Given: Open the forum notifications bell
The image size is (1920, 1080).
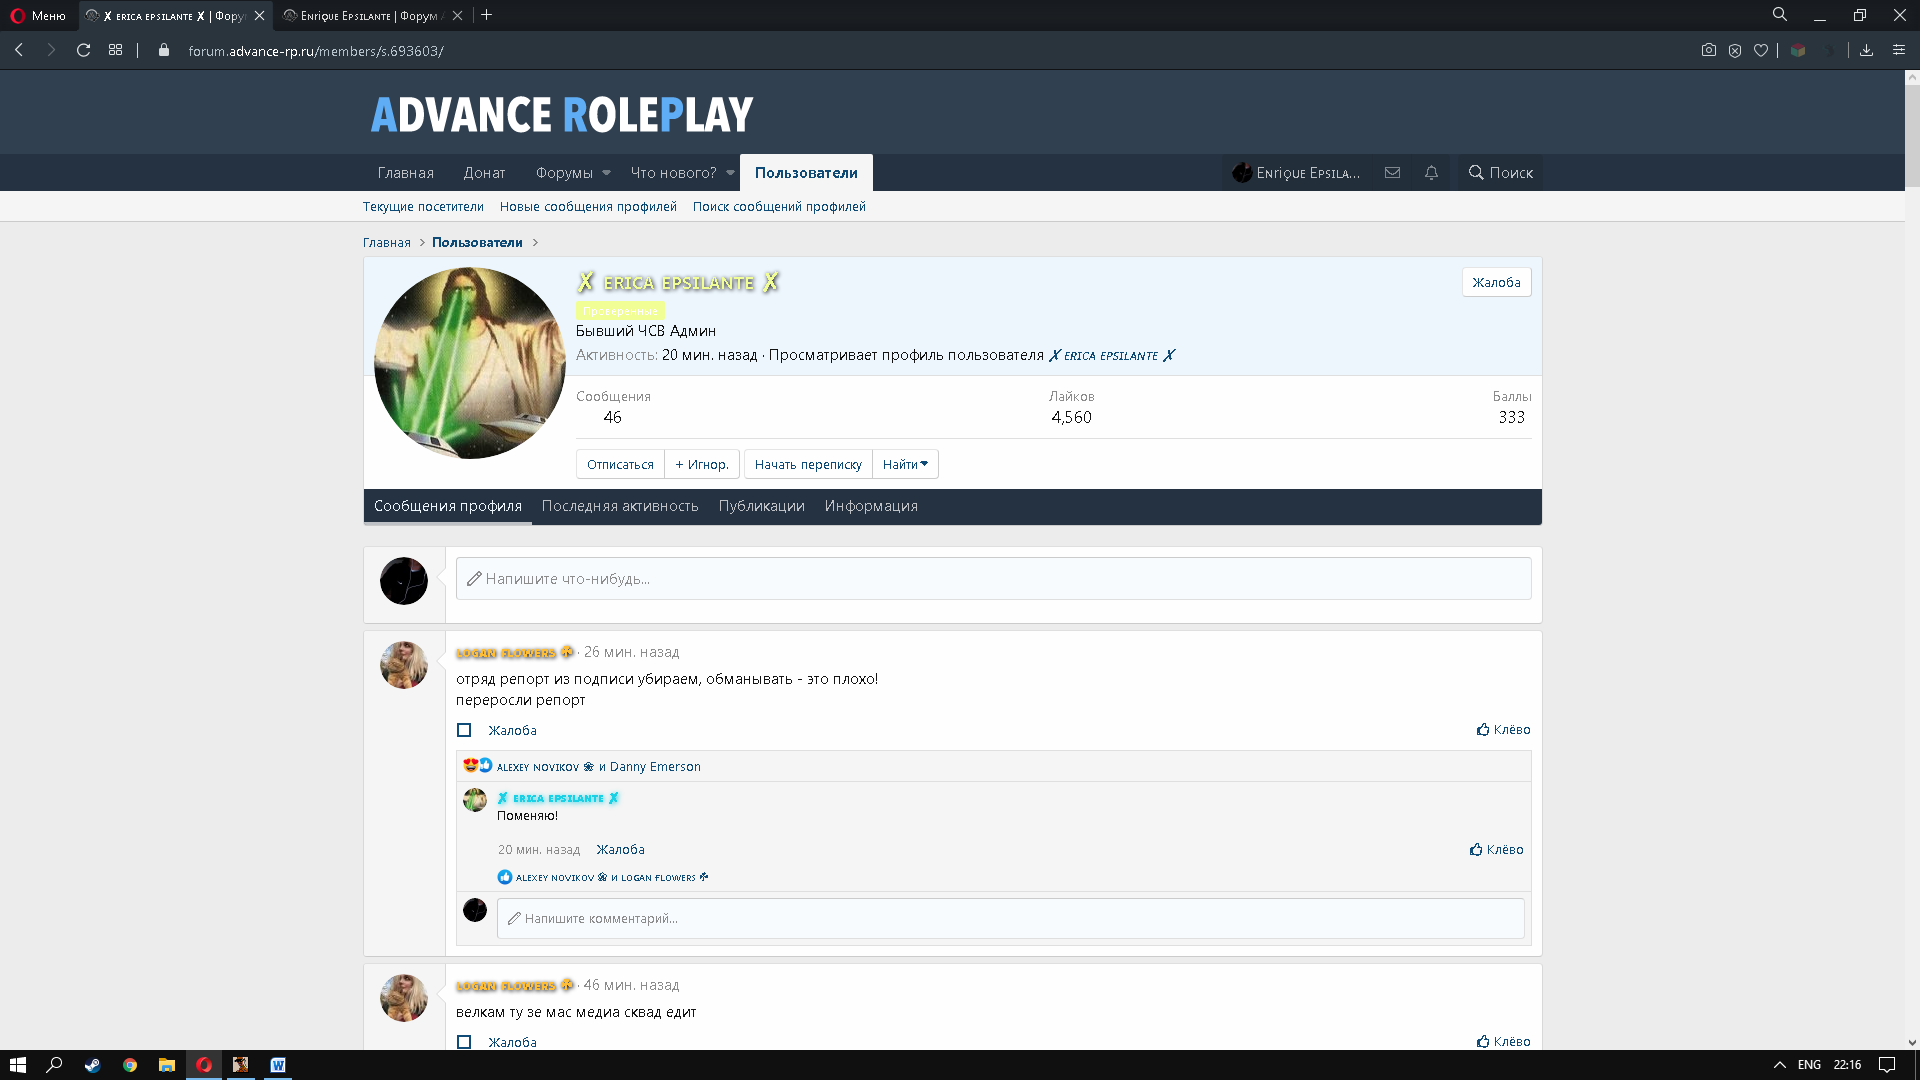Looking at the screenshot, I should point(1431,173).
